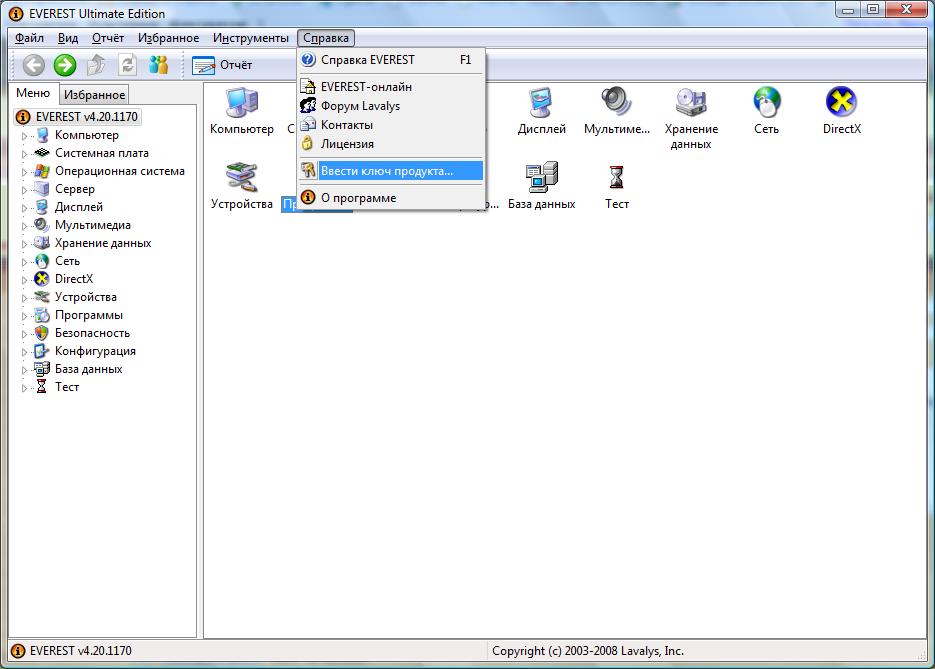
Task: Click the Back arrow toolbar icon
Action: coord(34,66)
